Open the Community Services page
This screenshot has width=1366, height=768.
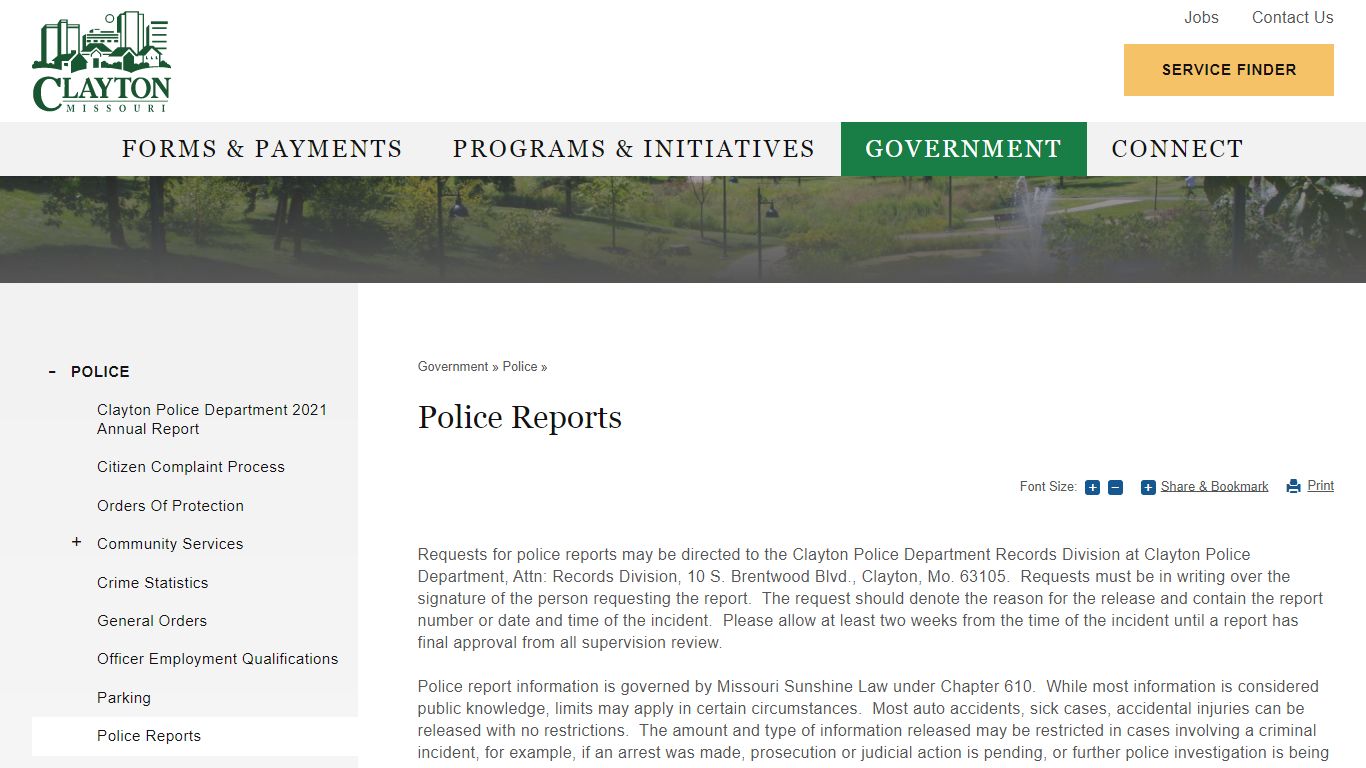click(170, 544)
